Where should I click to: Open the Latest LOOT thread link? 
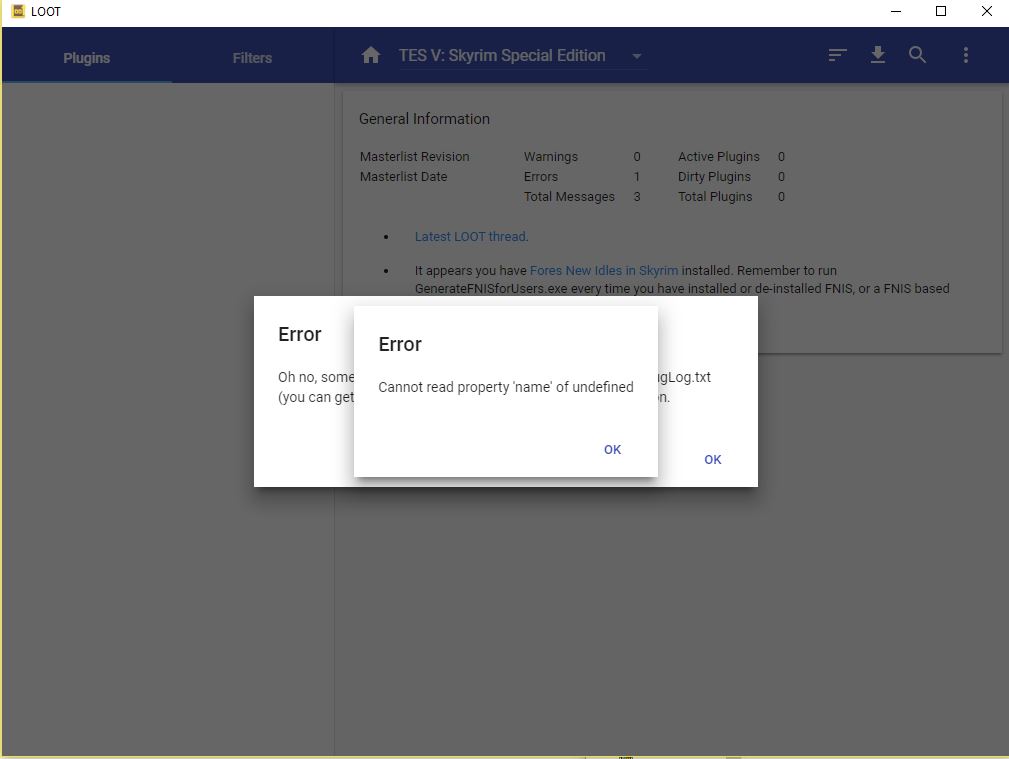pos(470,236)
